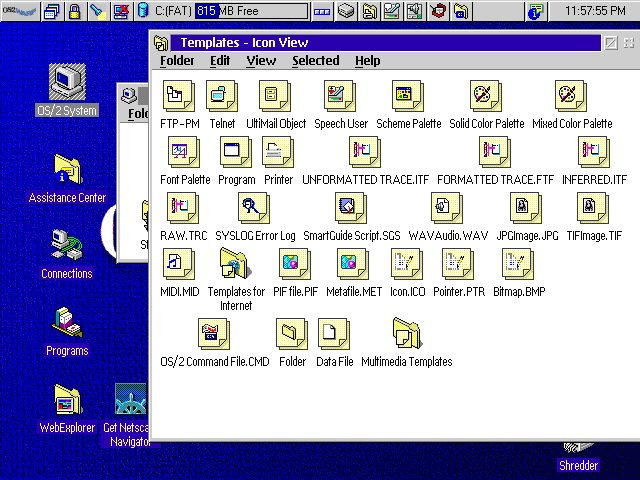Select the Folder template icon
Viewport: 640px width, 480px height.
coord(292,334)
